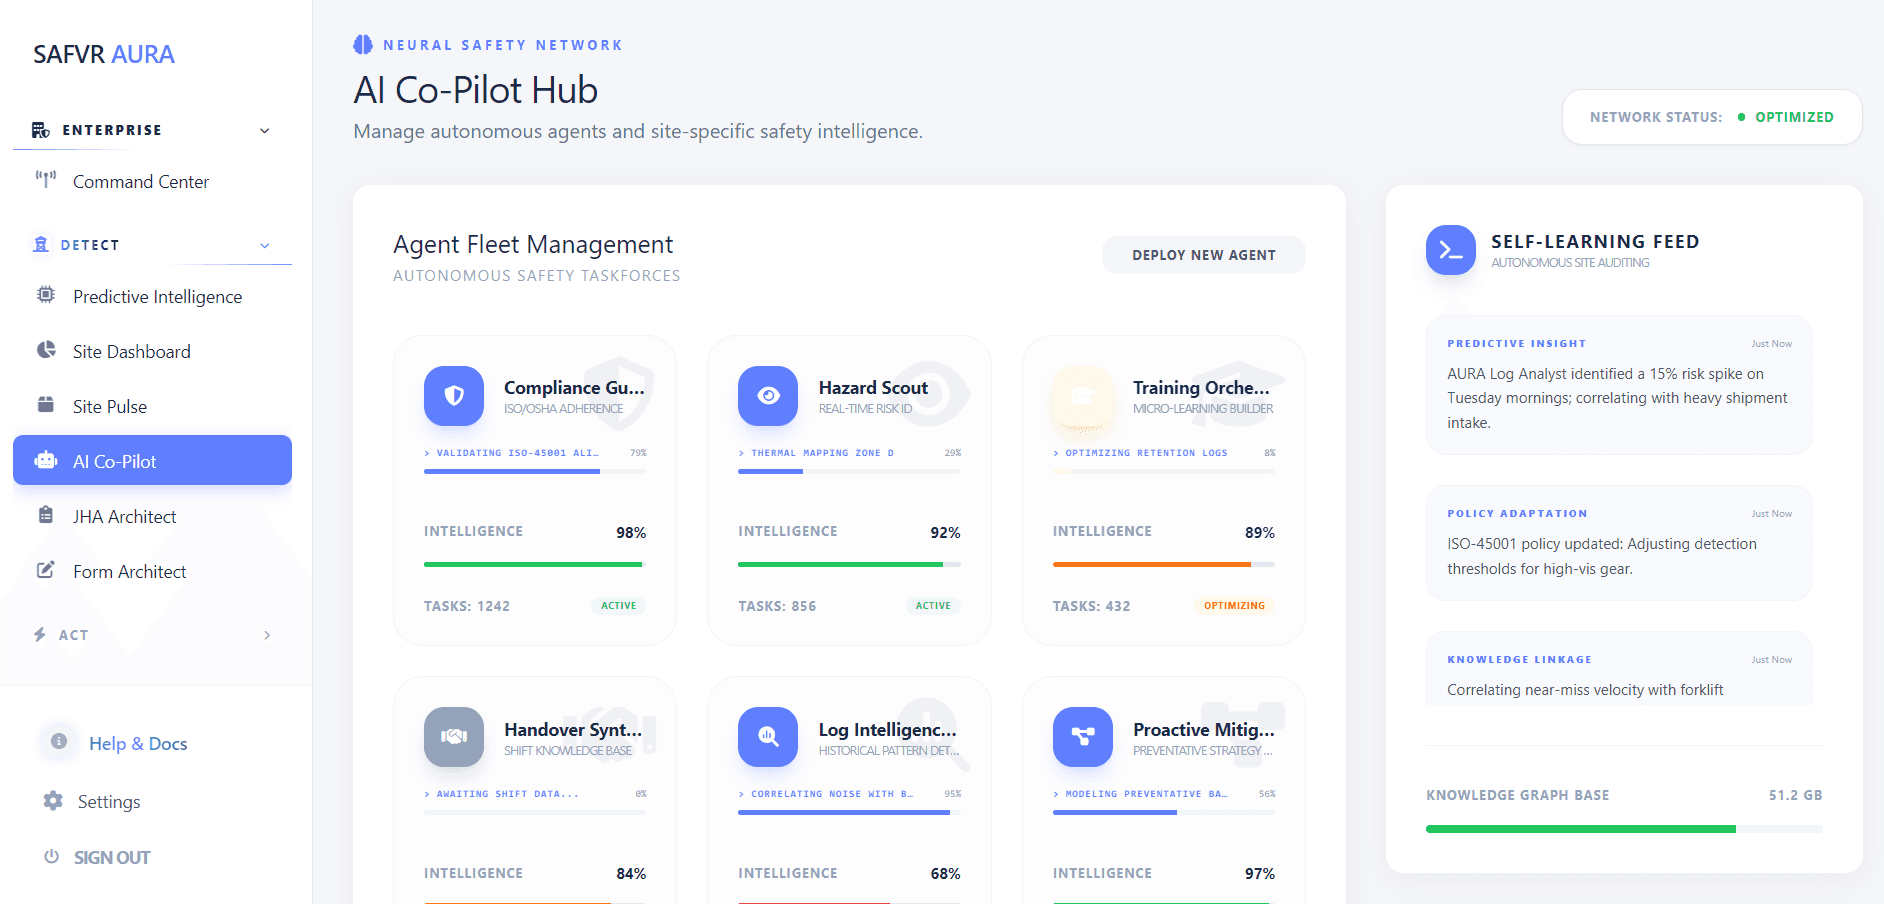Click 'TASKS: 432' text
Image resolution: width=1884 pixels, height=904 pixels.
(x=1091, y=606)
